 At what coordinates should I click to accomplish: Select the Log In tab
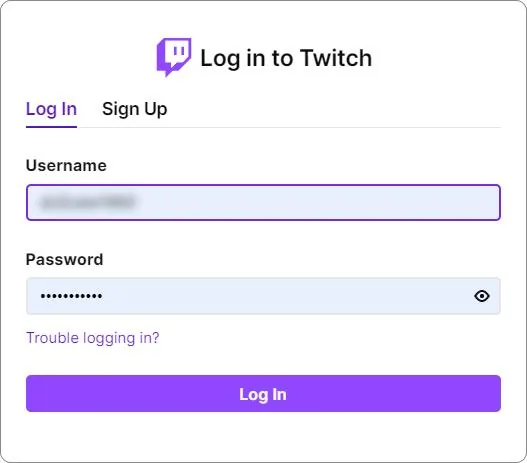click(x=51, y=109)
